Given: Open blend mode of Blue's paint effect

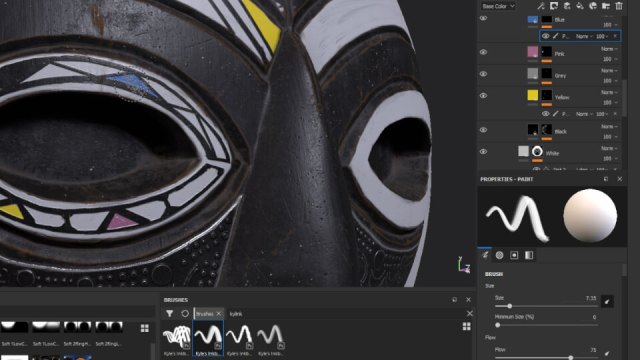Looking at the screenshot, I should point(584,36).
